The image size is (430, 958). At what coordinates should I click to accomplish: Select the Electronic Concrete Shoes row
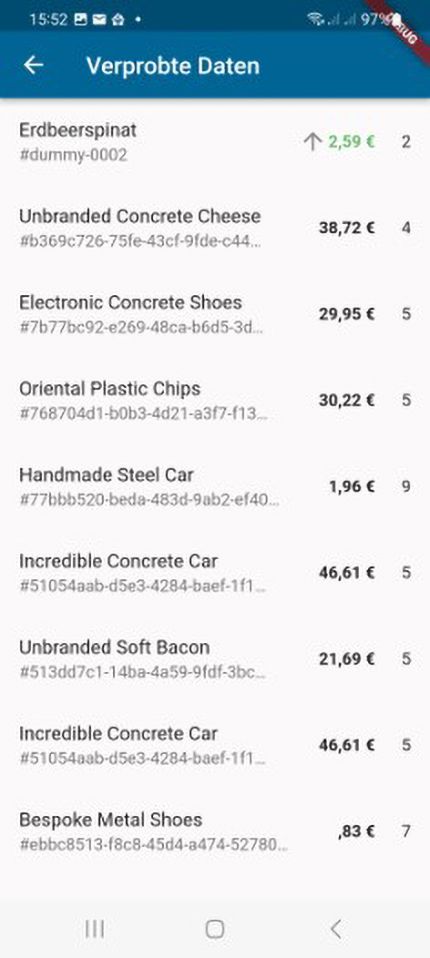point(215,314)
